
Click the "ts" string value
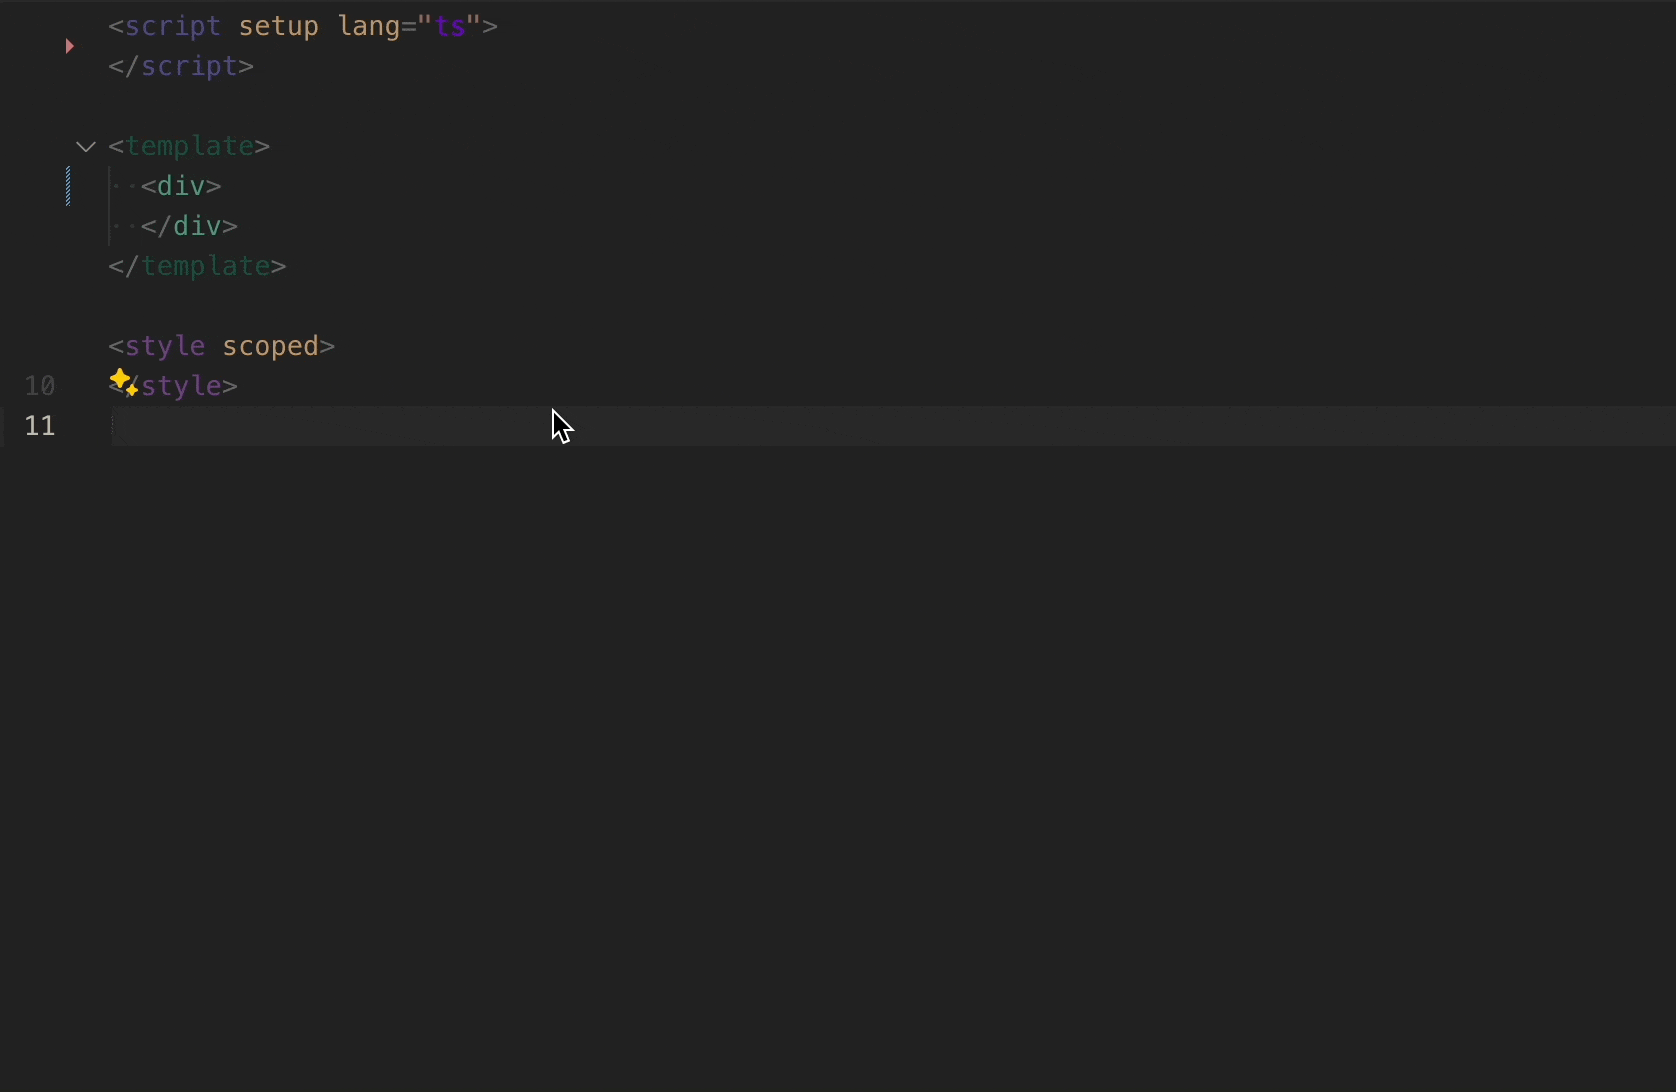click(x=450, y=26)
